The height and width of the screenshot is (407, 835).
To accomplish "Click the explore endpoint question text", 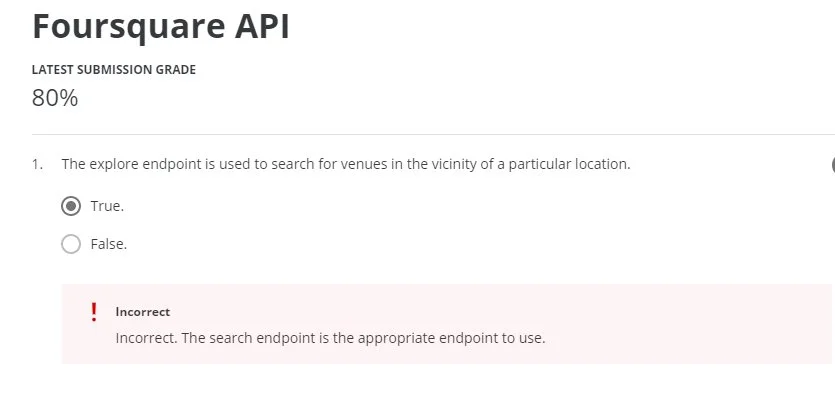I will coord(346,164).
